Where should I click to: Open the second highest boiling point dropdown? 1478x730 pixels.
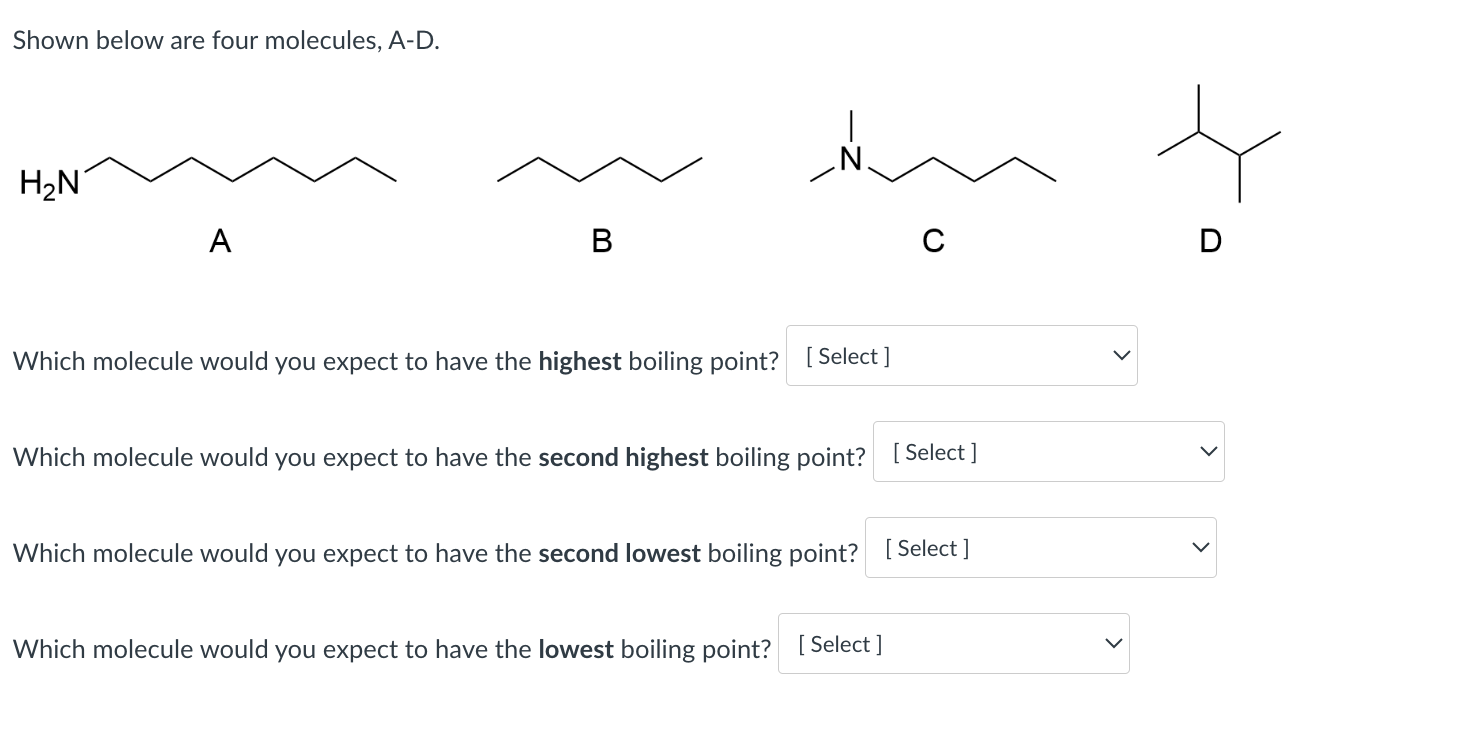tap(1047, 451)
